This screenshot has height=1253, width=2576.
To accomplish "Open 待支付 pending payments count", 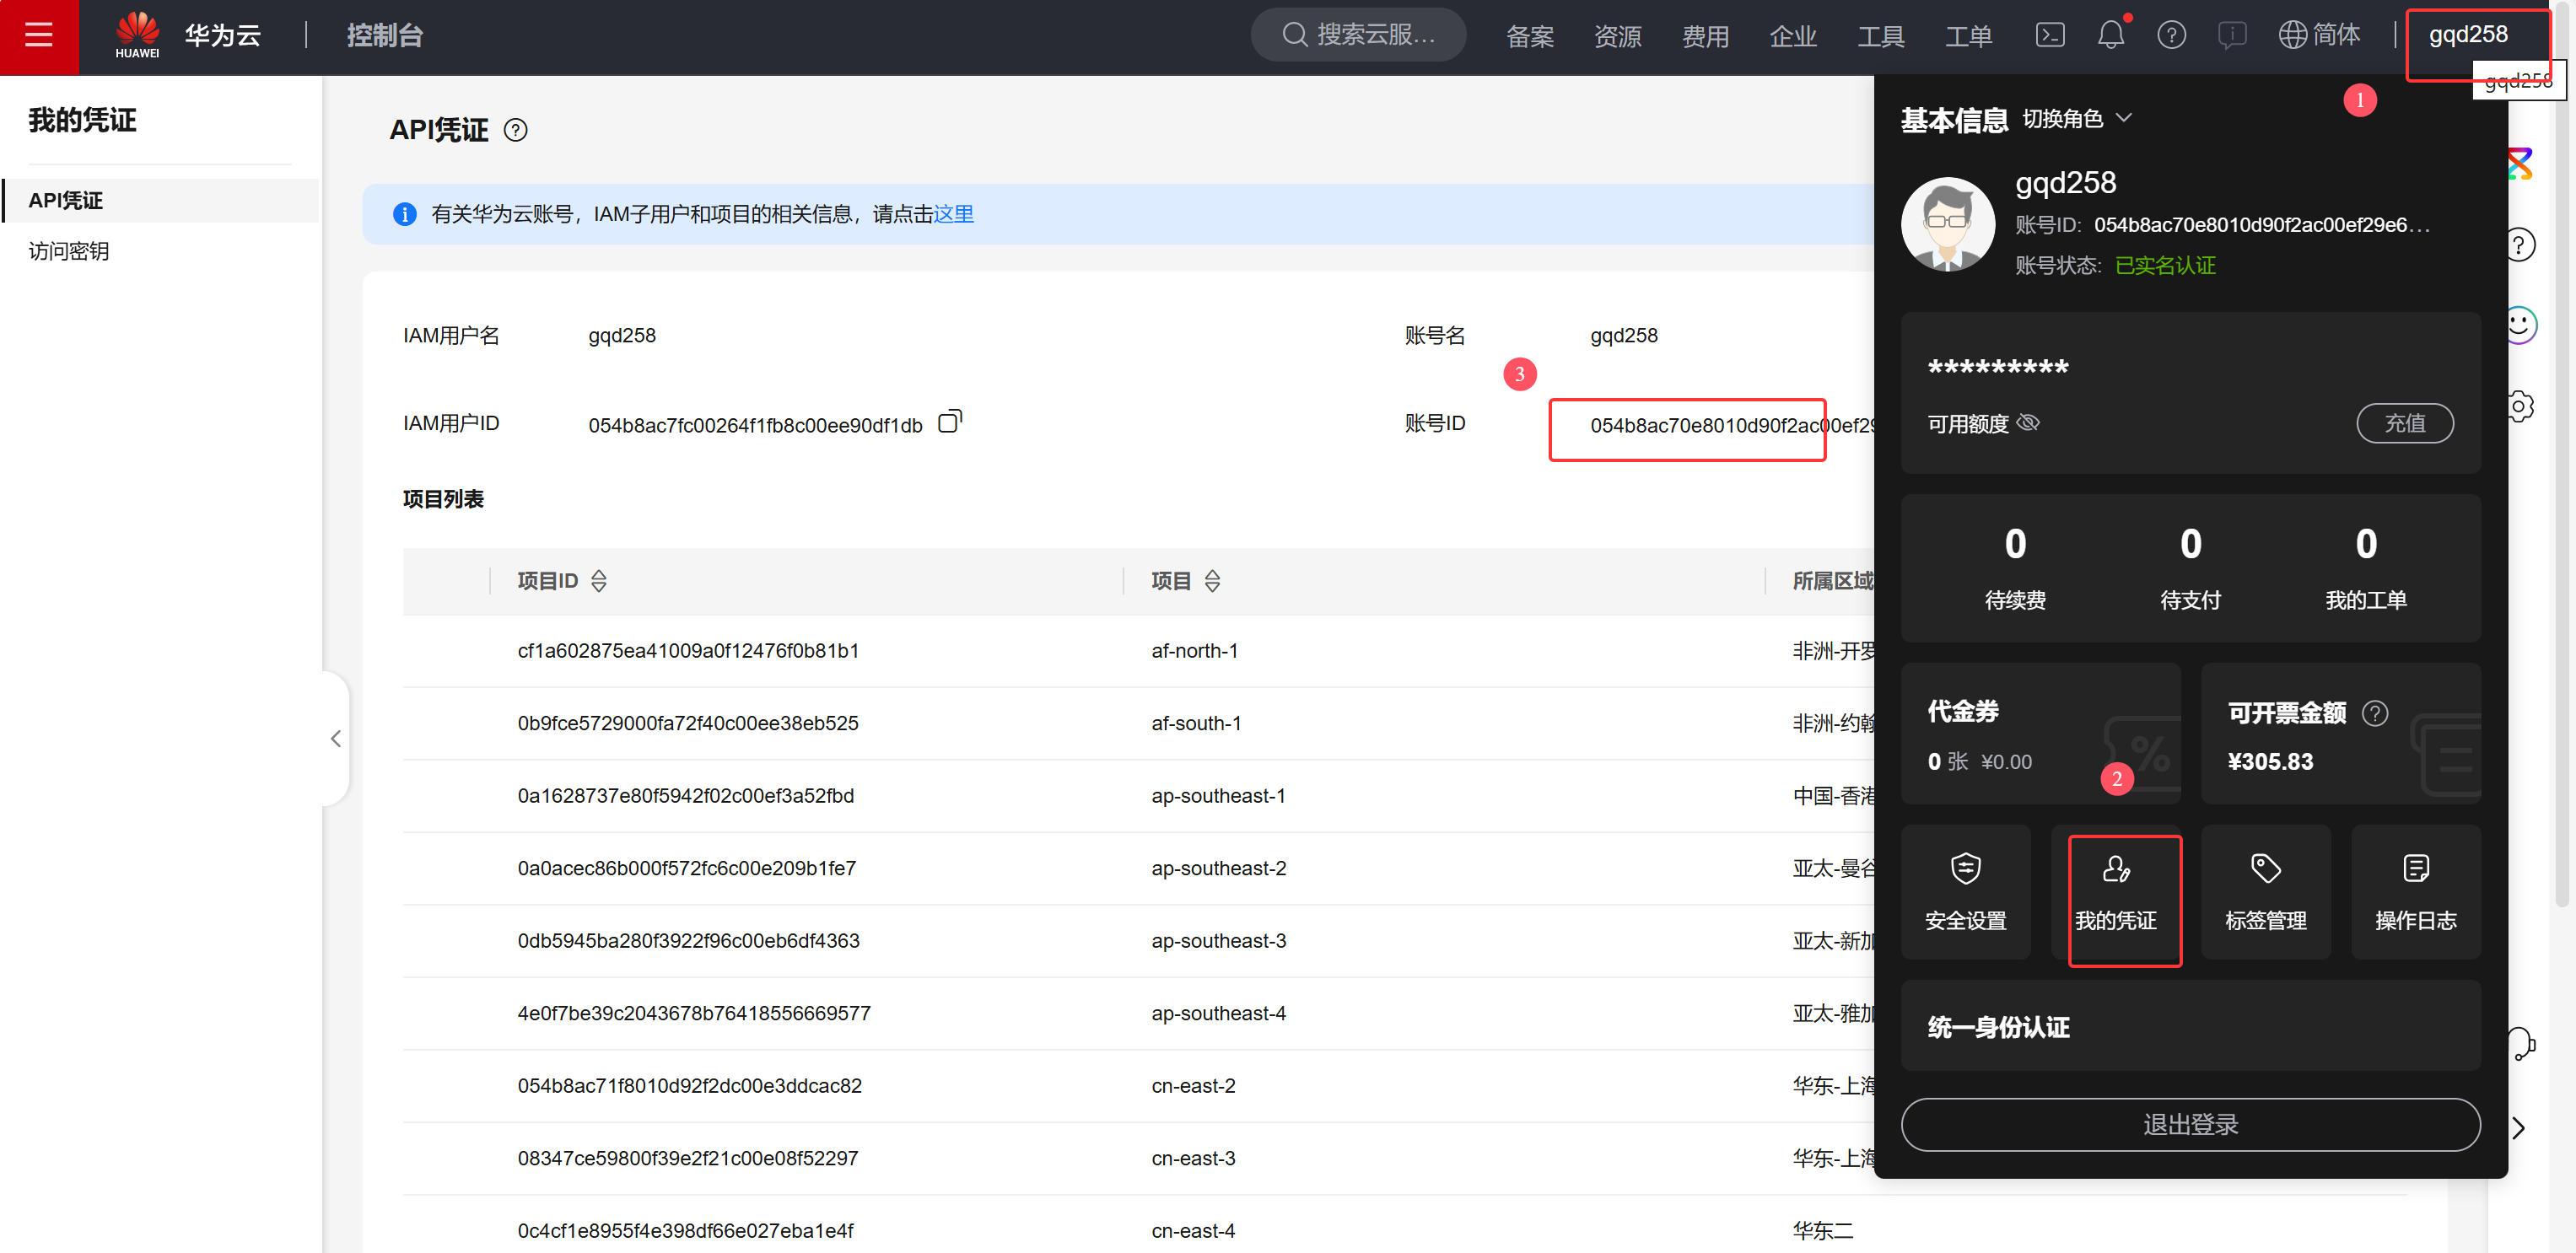I will [x=2190, y=568].
